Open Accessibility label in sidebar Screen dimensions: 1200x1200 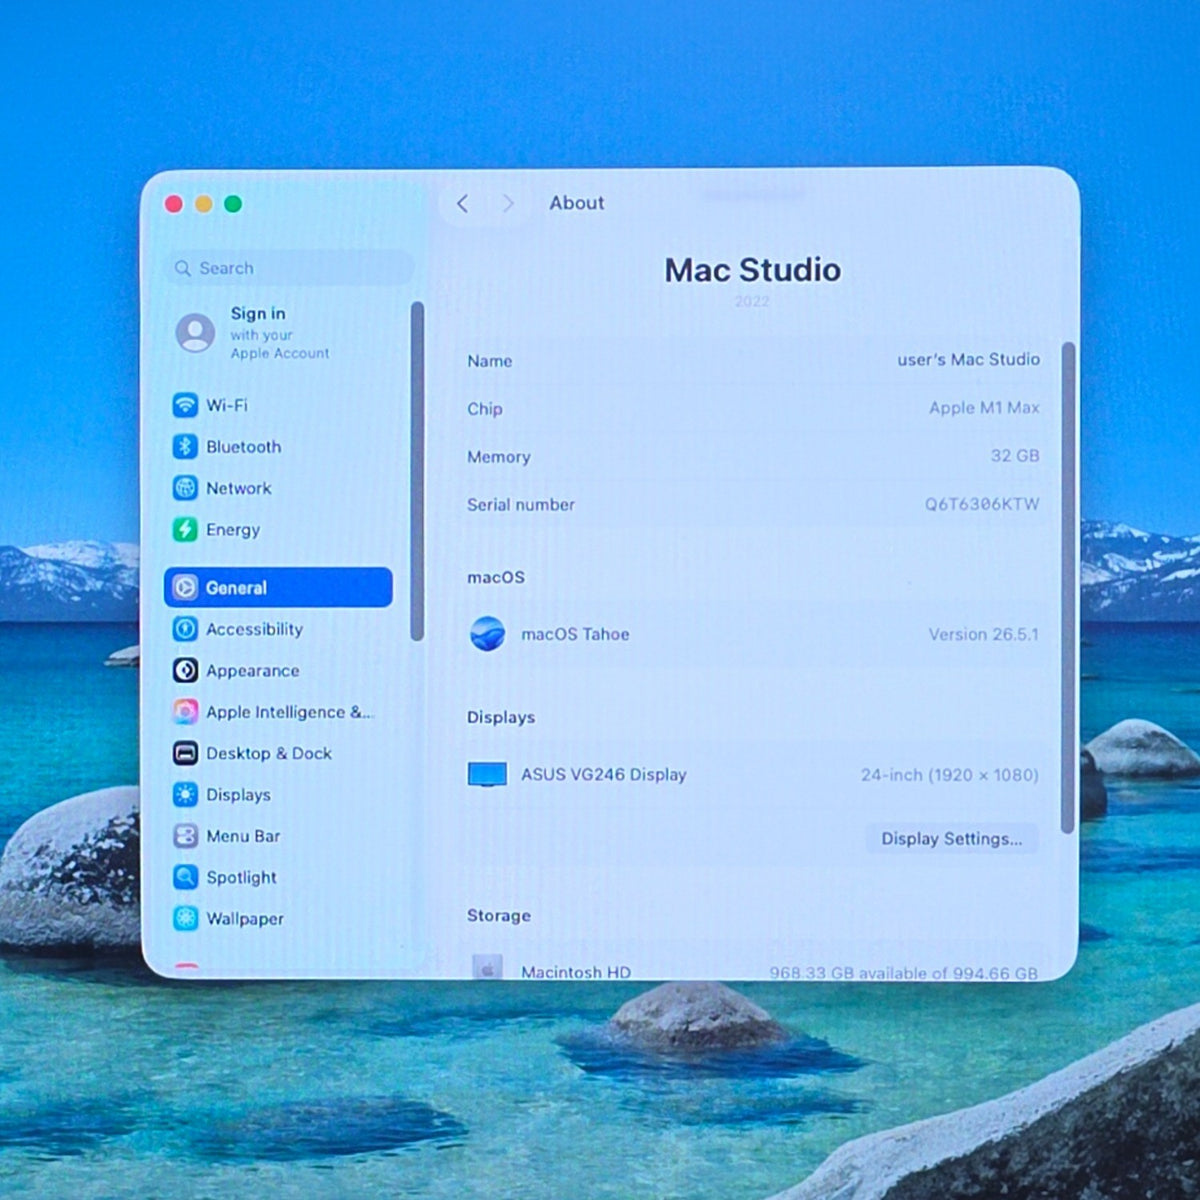(x=254, y=629)
